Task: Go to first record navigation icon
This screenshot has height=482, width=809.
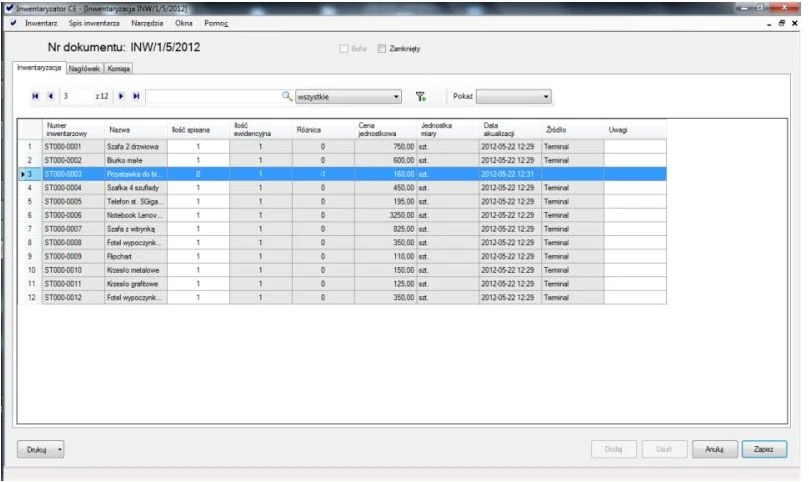Action: click(x=35, y=96)
